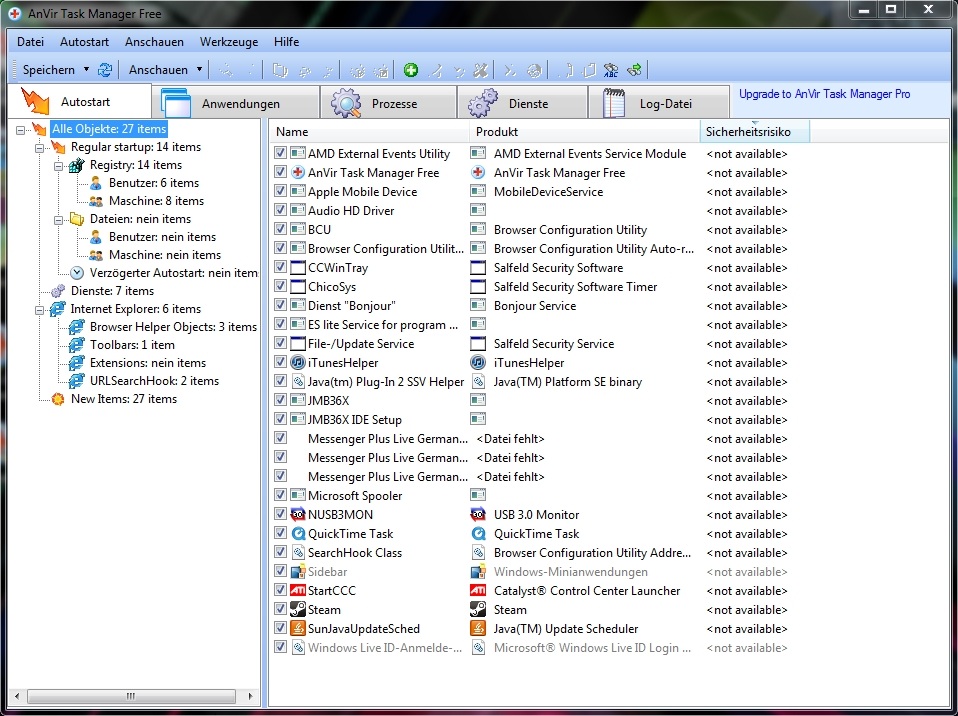This screenshot has height=716, width=958.
Task: Click the AnVir Task Manager Free name icon
Action: click(x=298, y=173)
